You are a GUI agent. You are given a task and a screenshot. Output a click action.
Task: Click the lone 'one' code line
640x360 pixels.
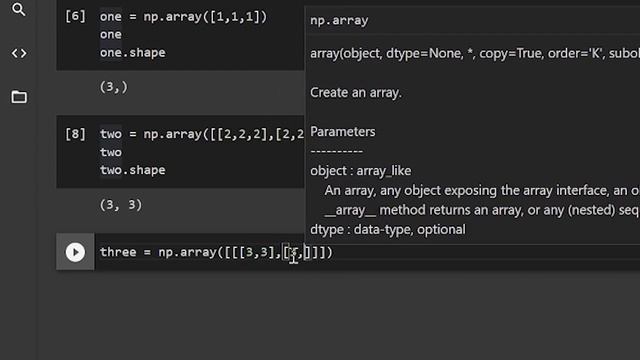point(111,35)
